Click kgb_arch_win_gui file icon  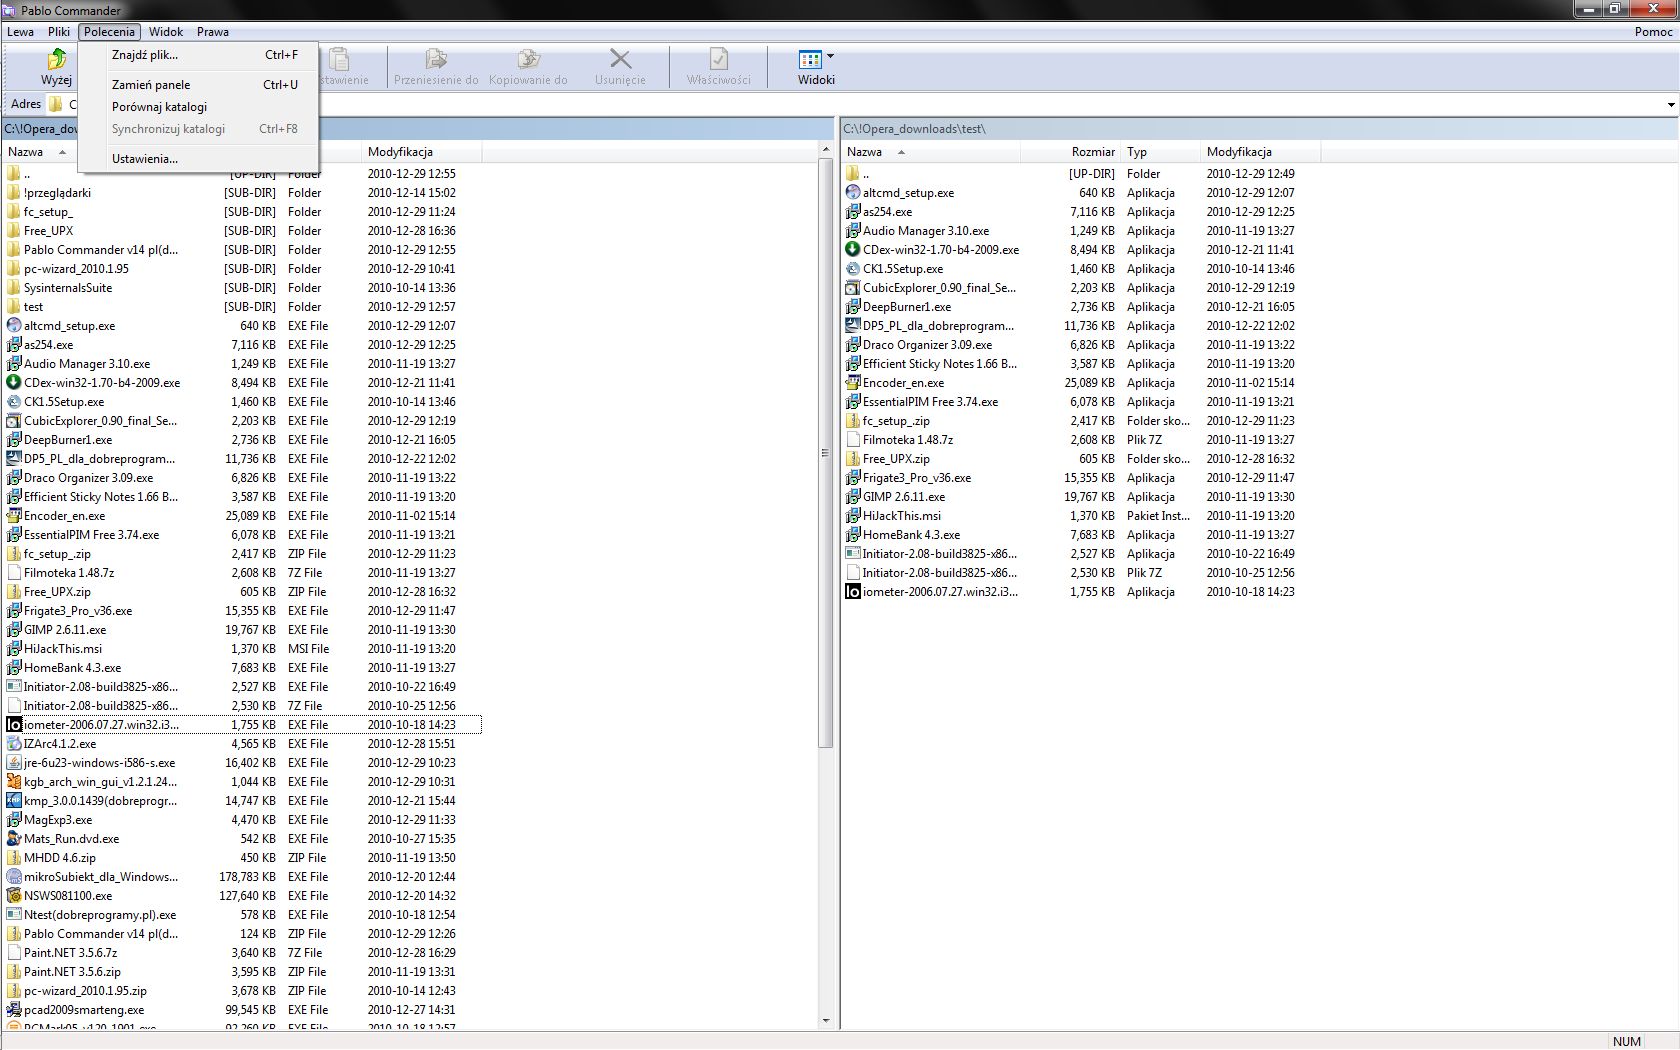coord(14,782)
